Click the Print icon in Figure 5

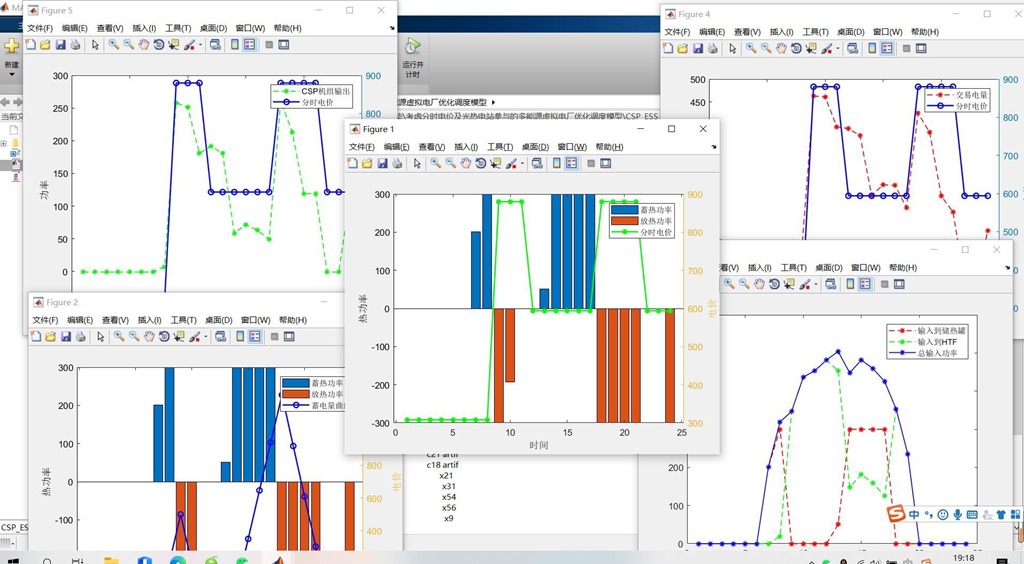coord(75,44)
